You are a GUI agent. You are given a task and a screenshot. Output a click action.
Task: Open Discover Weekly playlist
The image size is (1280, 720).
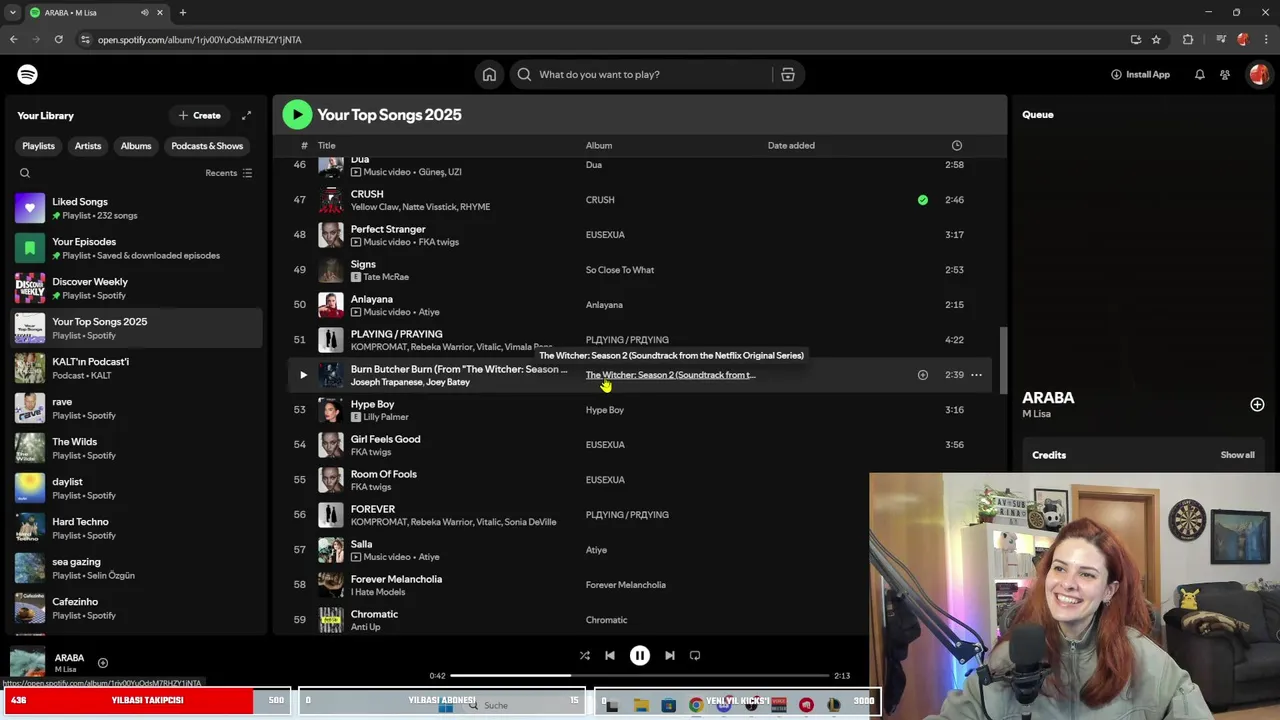137,288
